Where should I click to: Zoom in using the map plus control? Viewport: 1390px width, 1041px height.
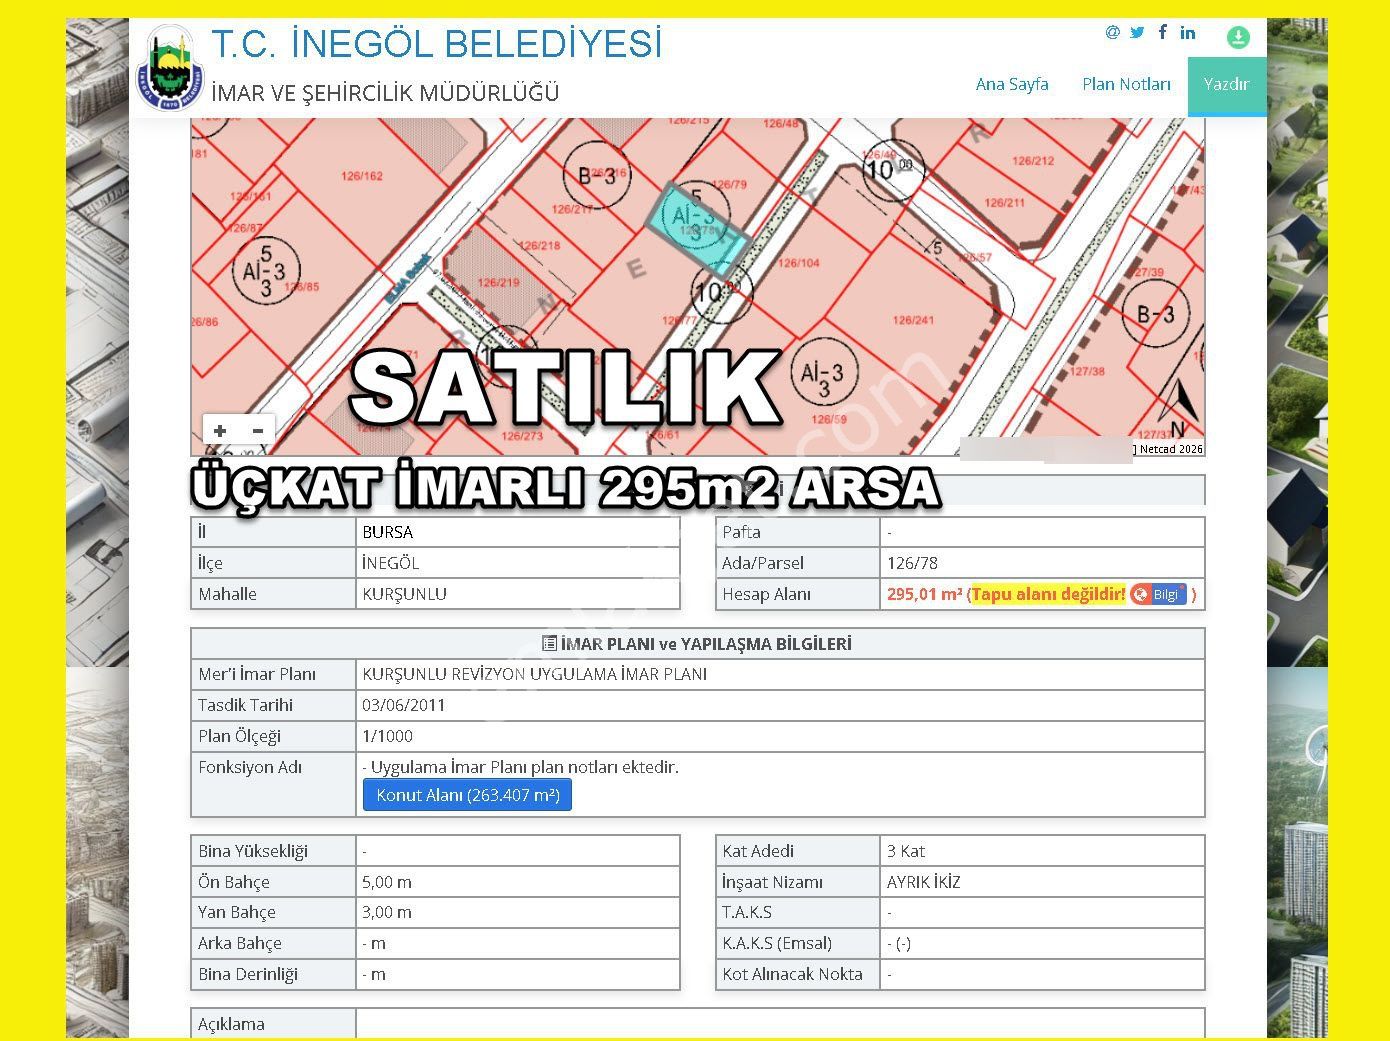coord(220,430)
